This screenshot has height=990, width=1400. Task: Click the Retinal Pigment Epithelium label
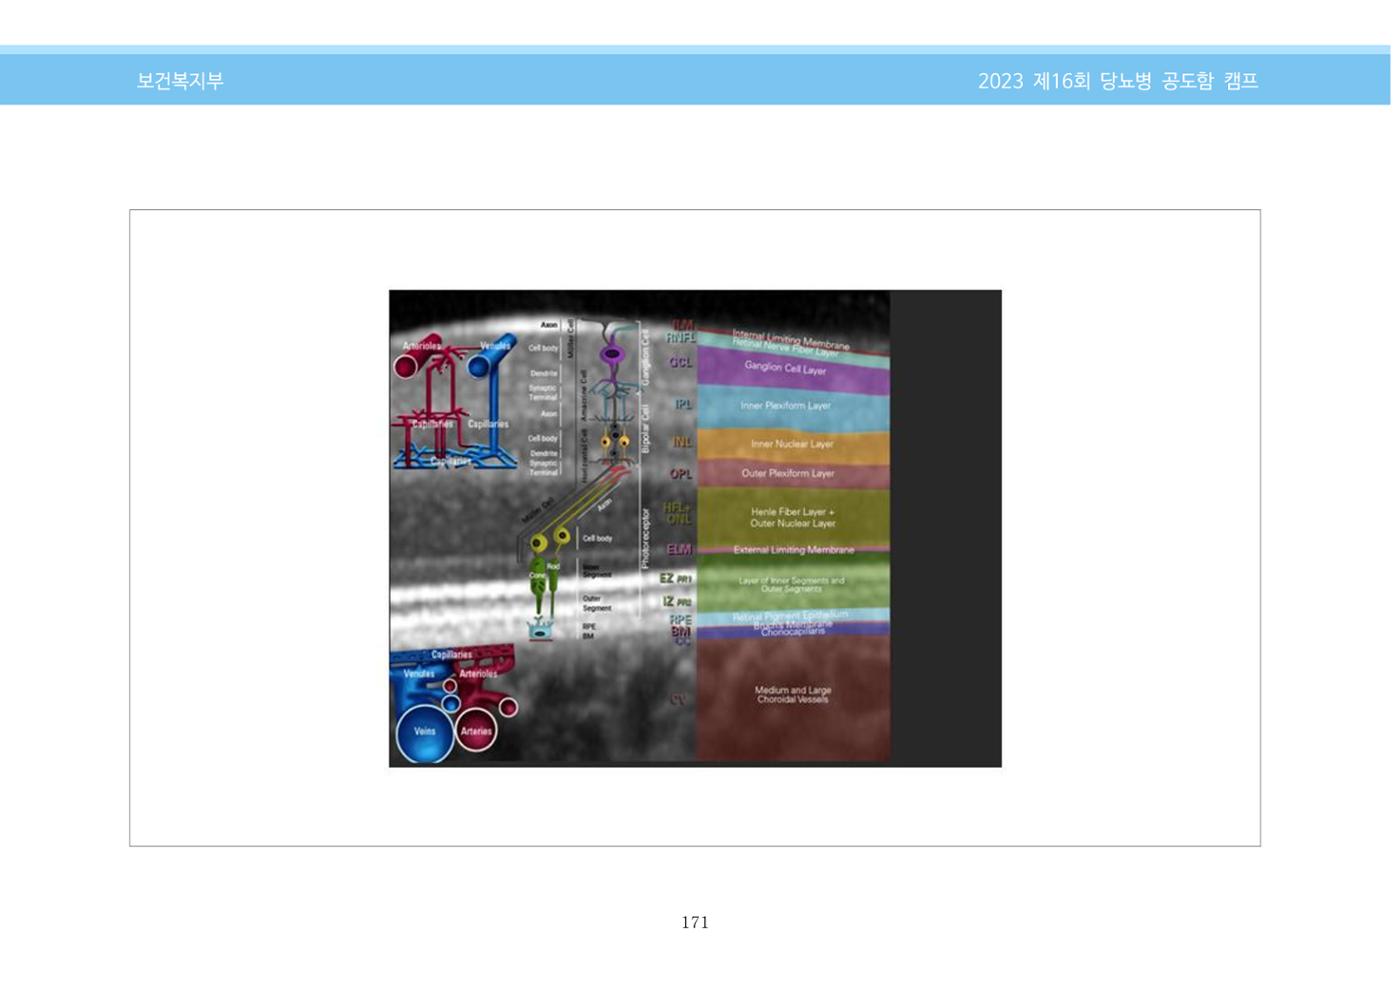(790, 616)
